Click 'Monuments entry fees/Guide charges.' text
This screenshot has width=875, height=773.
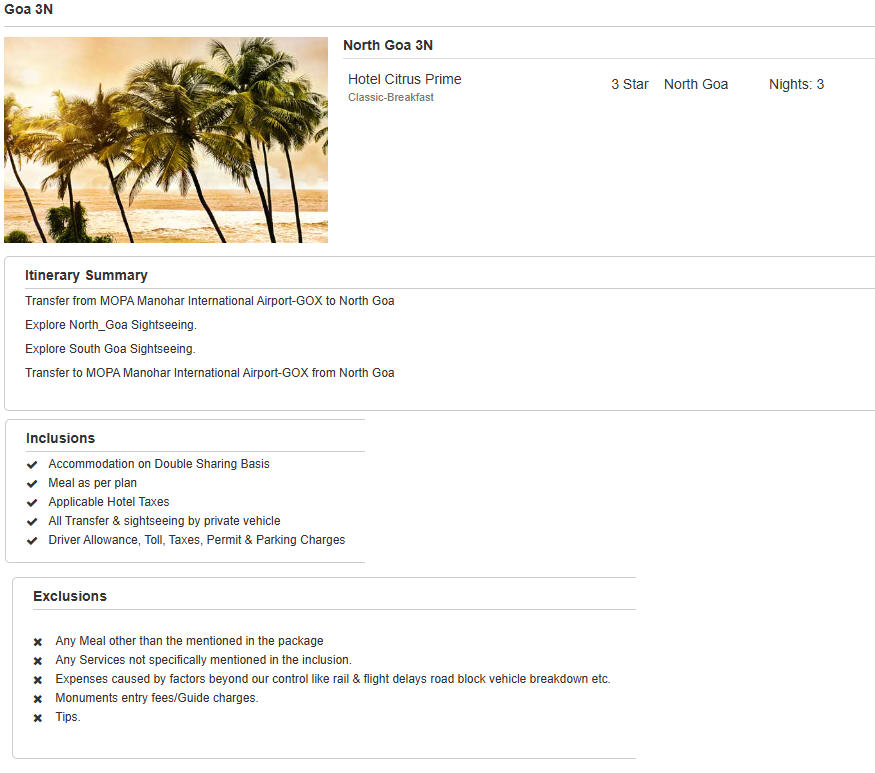(157, 698)
